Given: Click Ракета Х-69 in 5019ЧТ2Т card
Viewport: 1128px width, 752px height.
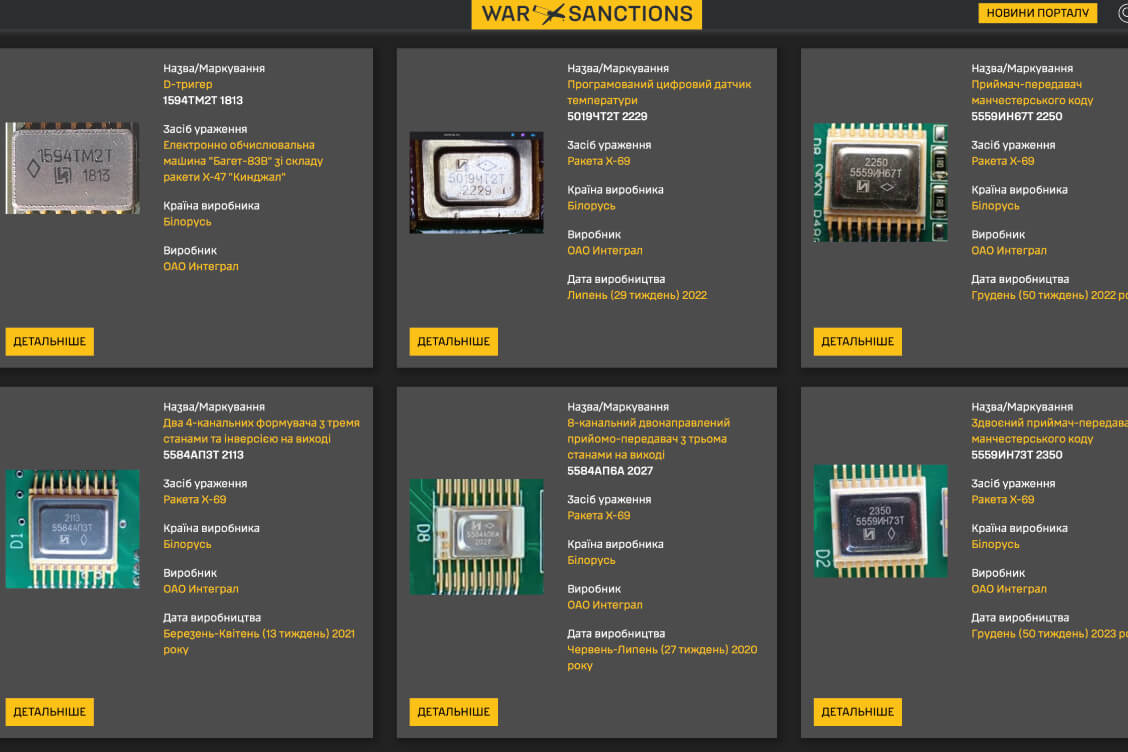Looking at the screenshot, I should point(599,160).
